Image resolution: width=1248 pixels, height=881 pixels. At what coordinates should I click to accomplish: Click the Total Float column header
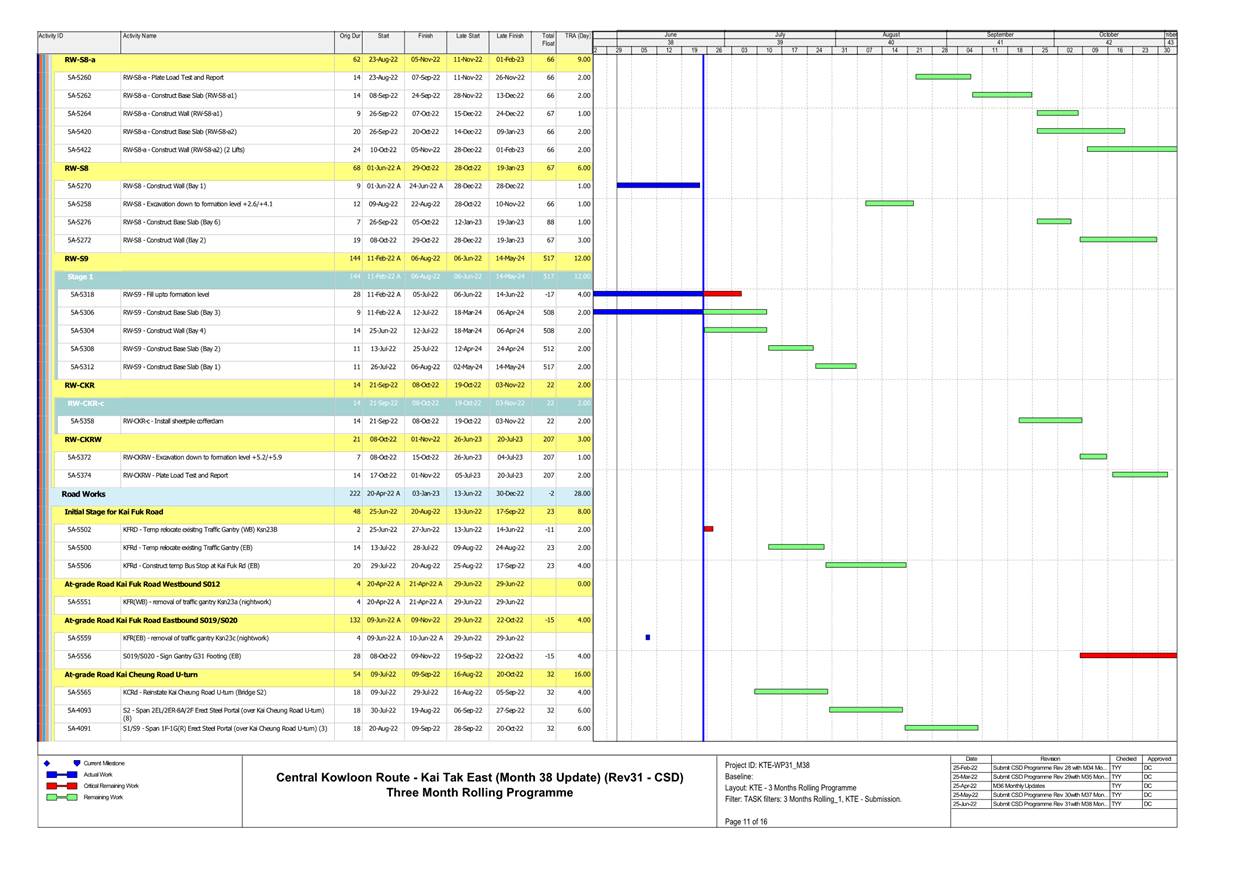point(548,40)
